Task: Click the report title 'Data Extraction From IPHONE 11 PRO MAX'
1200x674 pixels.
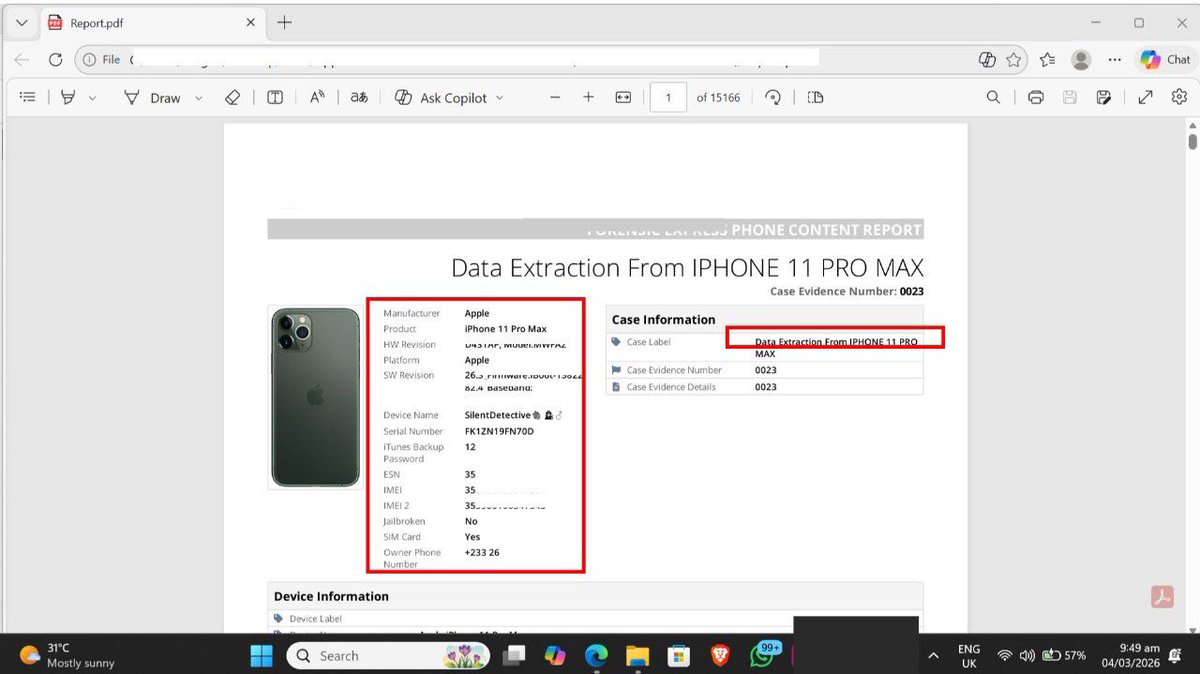Action: point(687,268)
